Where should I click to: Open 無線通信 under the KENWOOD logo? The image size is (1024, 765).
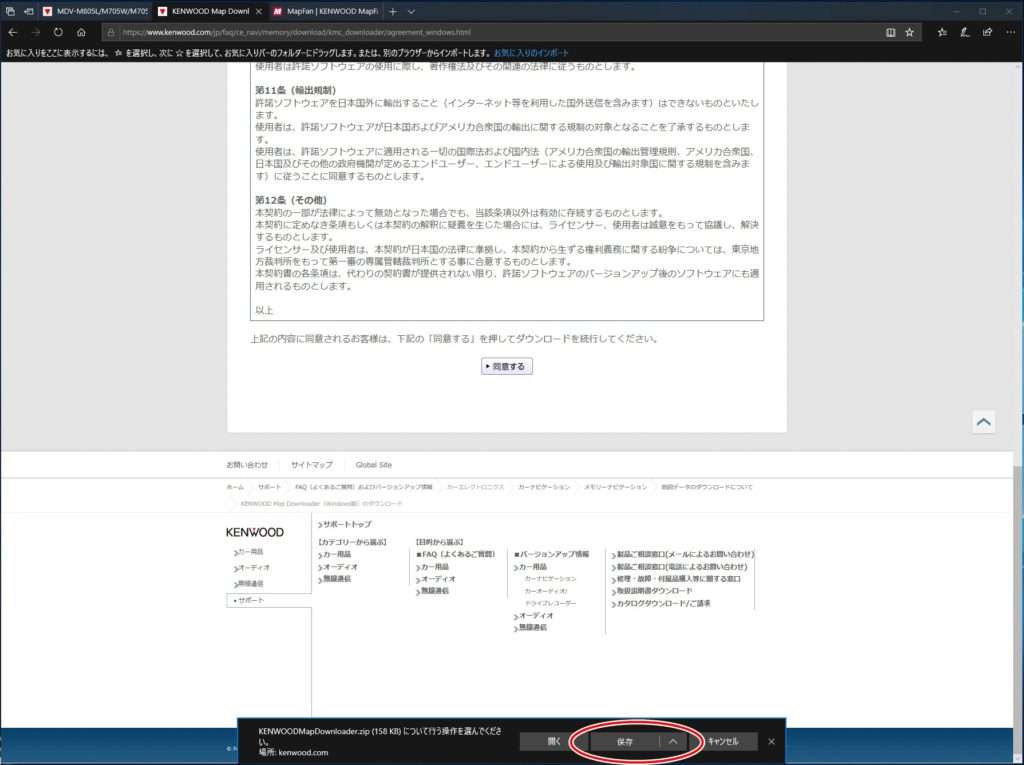[248, 583]
